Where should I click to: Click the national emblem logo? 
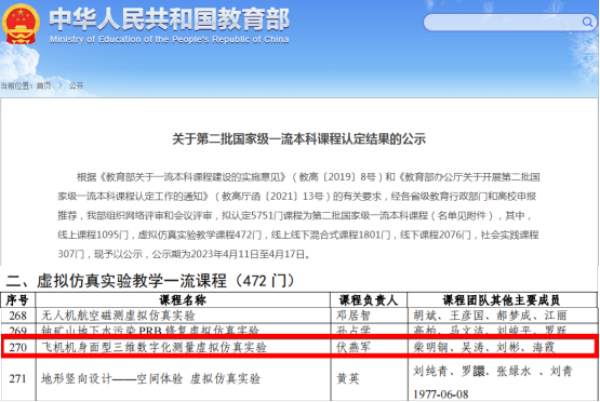point(20,24)
